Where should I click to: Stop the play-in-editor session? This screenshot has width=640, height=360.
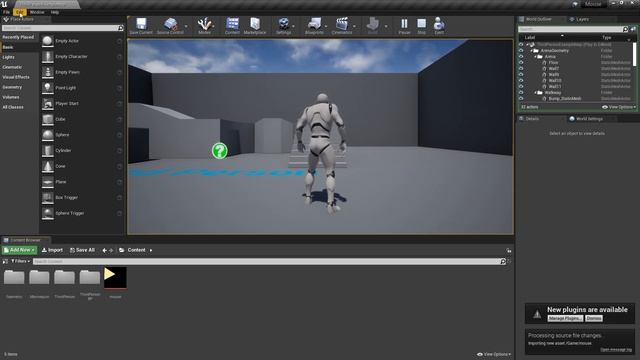tap(422, 24)
